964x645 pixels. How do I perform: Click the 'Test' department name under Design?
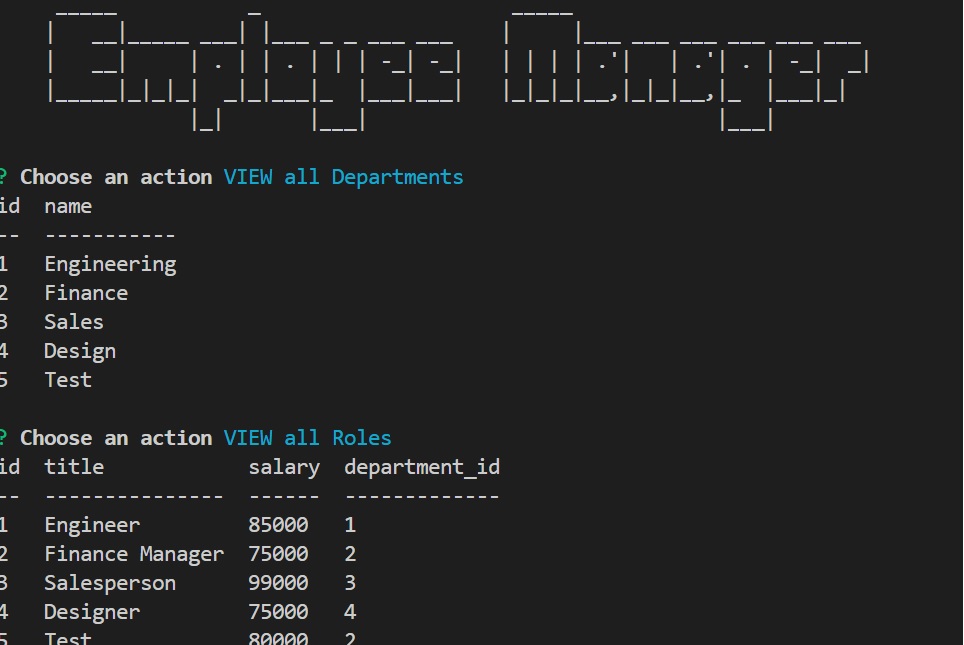(68, 380)
